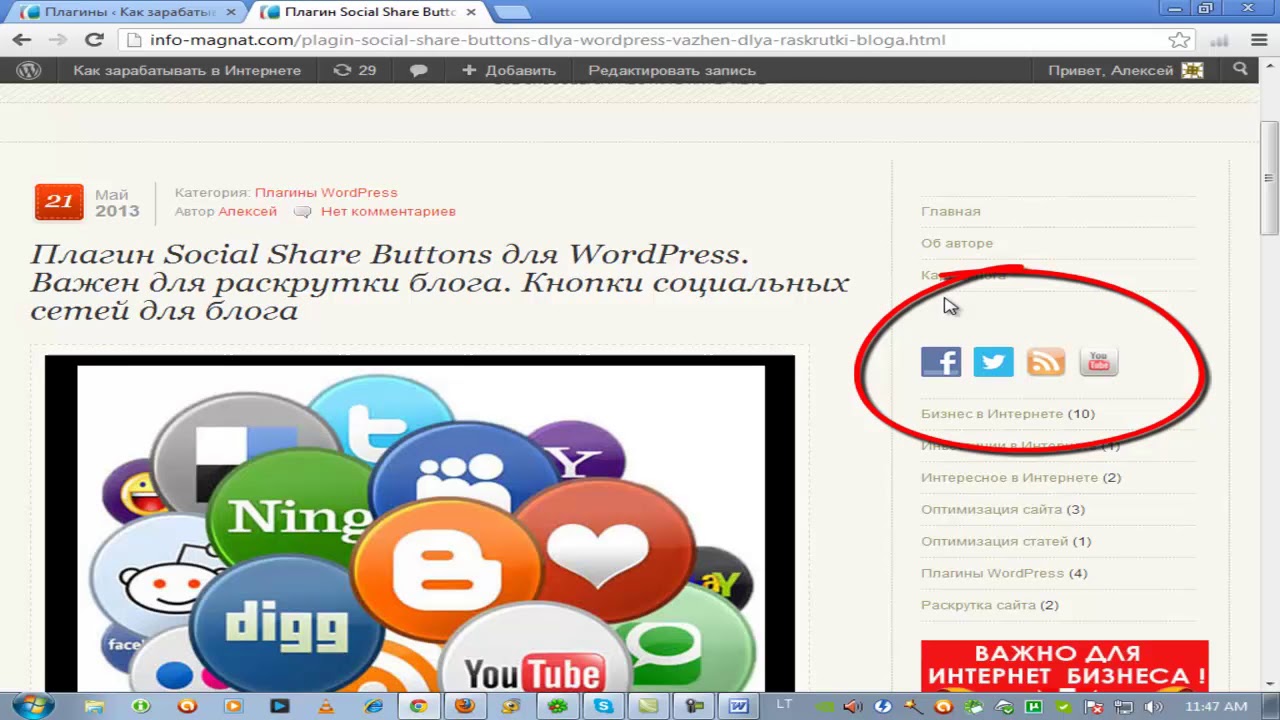The width and height of the screenshot is (1280, 720).
Task: Click the extension bars icon beside the star
Action: pos(1219,40)
